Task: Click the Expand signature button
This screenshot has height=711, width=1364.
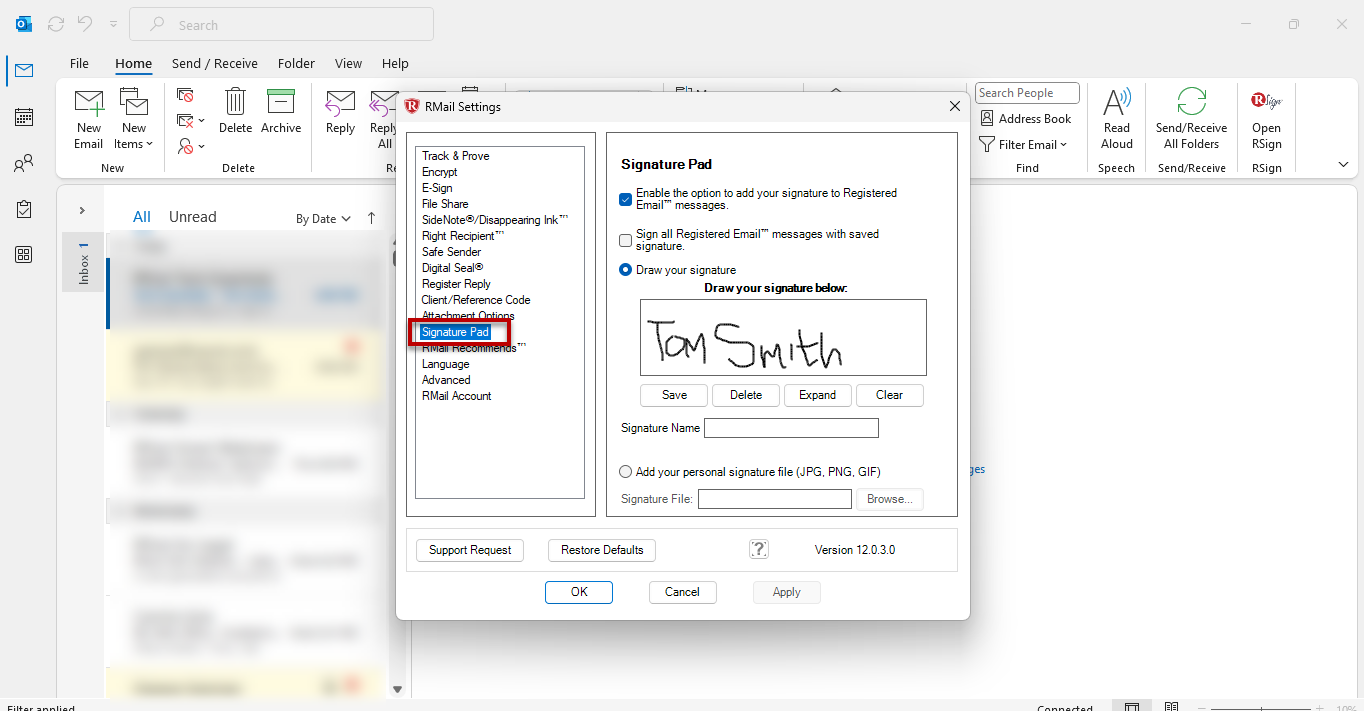Action: point(817,395)
